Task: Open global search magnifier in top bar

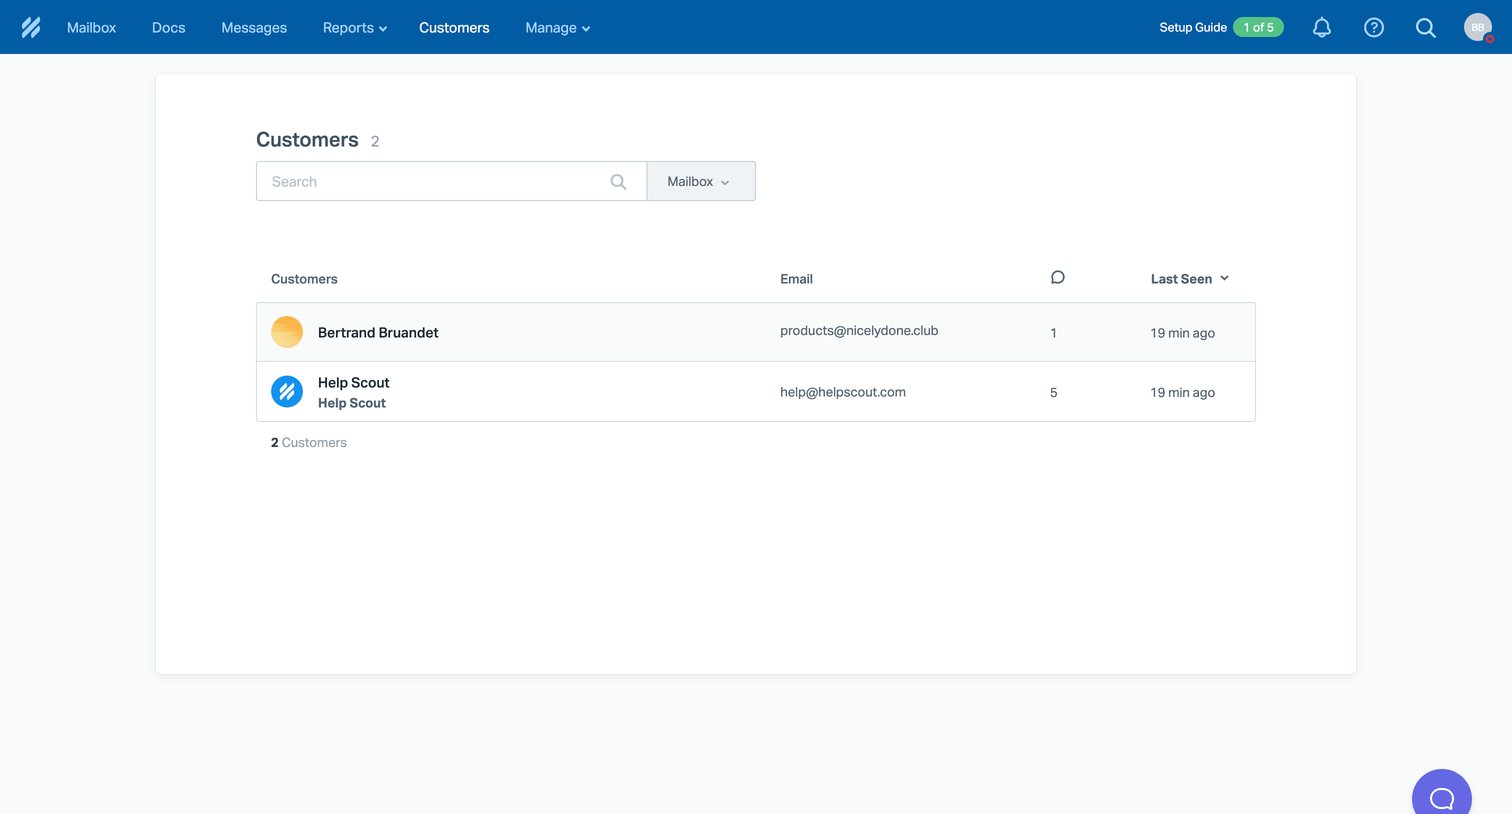Action: pos(1426,28)
